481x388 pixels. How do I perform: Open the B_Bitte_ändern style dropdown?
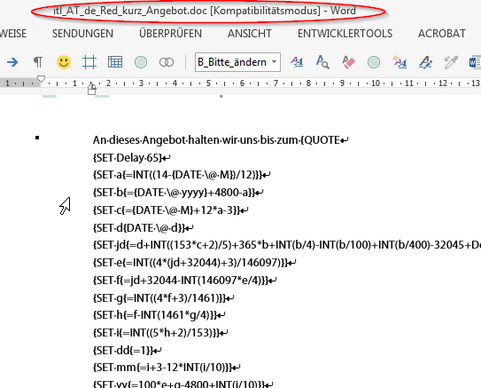[274, 62]
